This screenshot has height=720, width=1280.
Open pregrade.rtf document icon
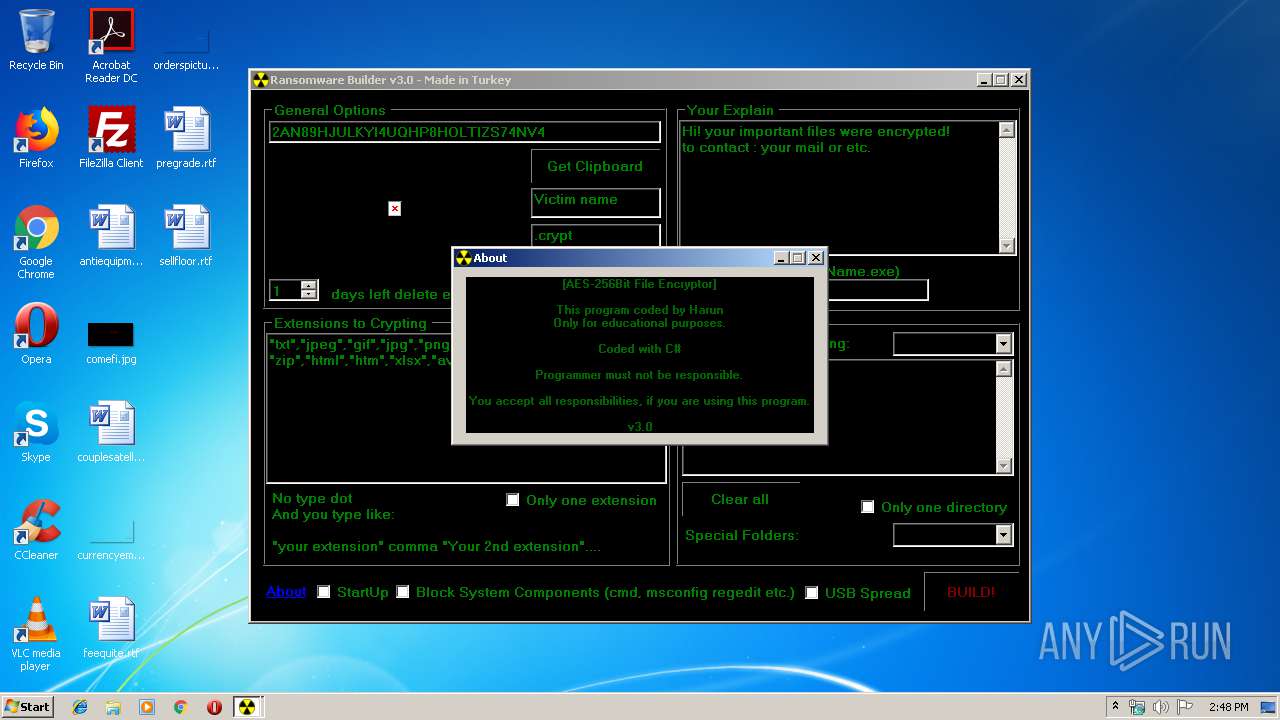tap(186, 138)
